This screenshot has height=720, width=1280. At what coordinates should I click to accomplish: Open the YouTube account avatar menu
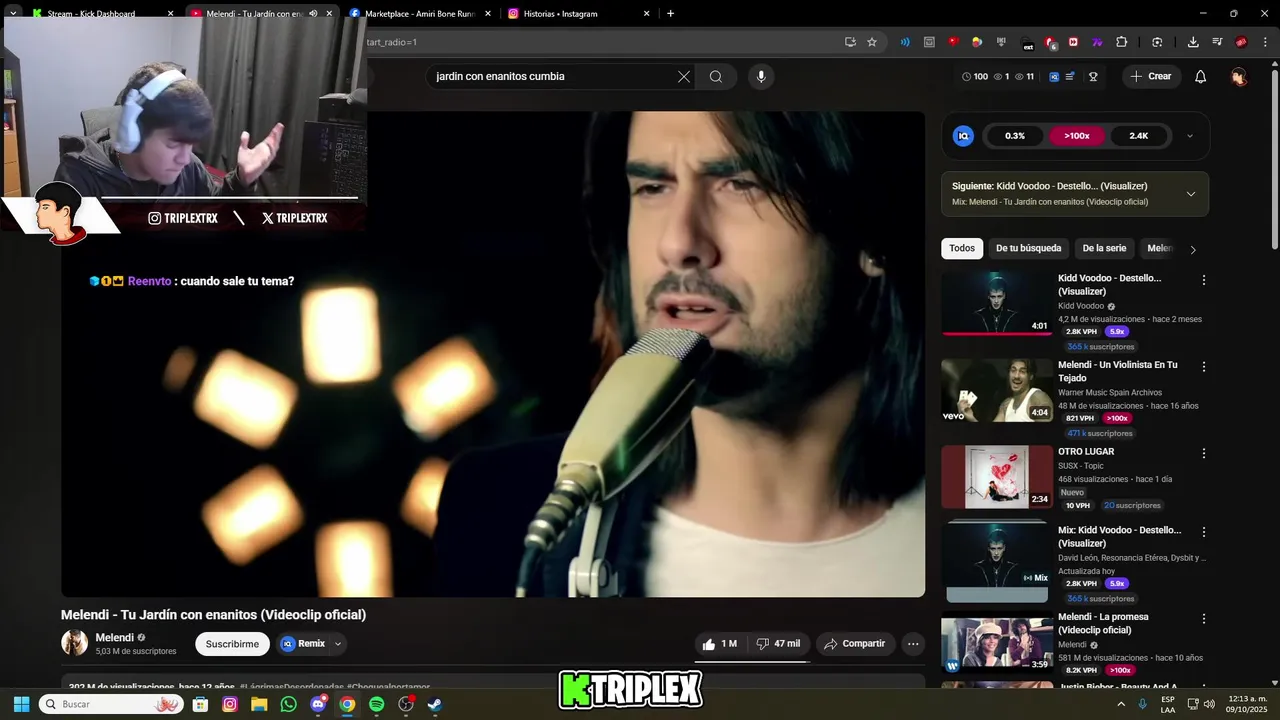point(1239,77)
